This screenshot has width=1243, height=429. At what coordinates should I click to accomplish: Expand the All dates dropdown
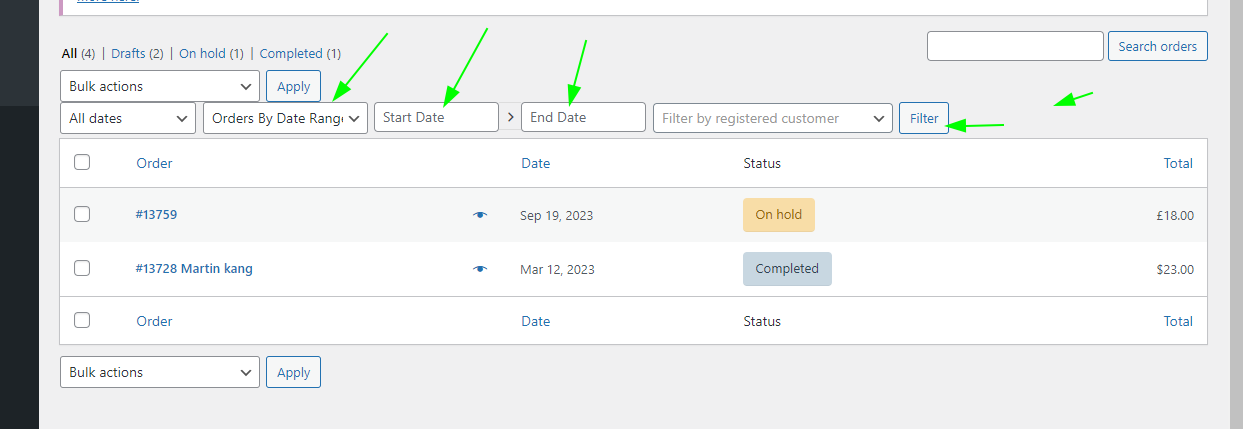coord(127,118)
